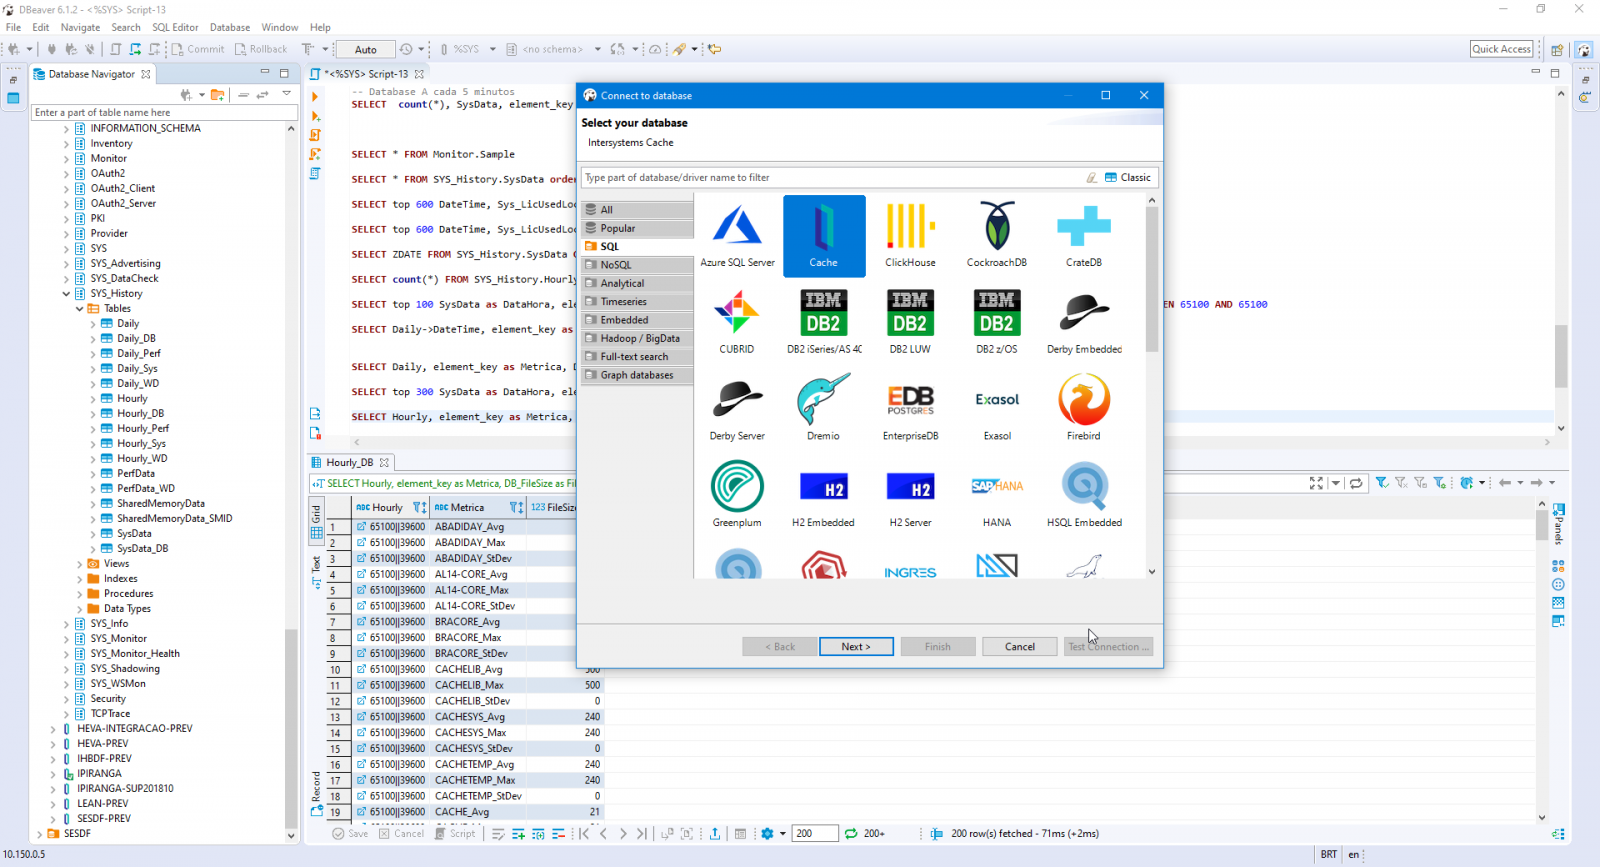Filter drivers by Popular category
1600x867 pixels.
coord(637,228)
